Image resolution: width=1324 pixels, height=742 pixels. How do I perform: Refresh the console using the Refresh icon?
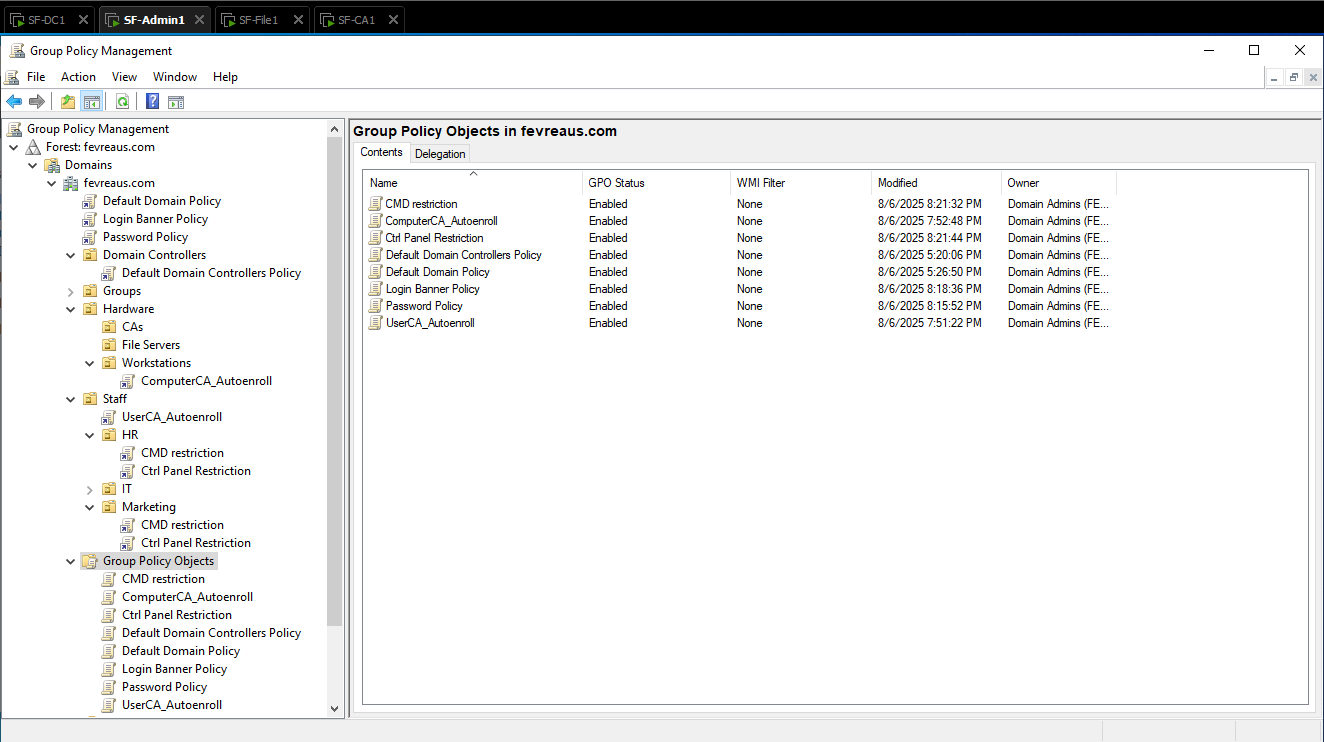121,101
